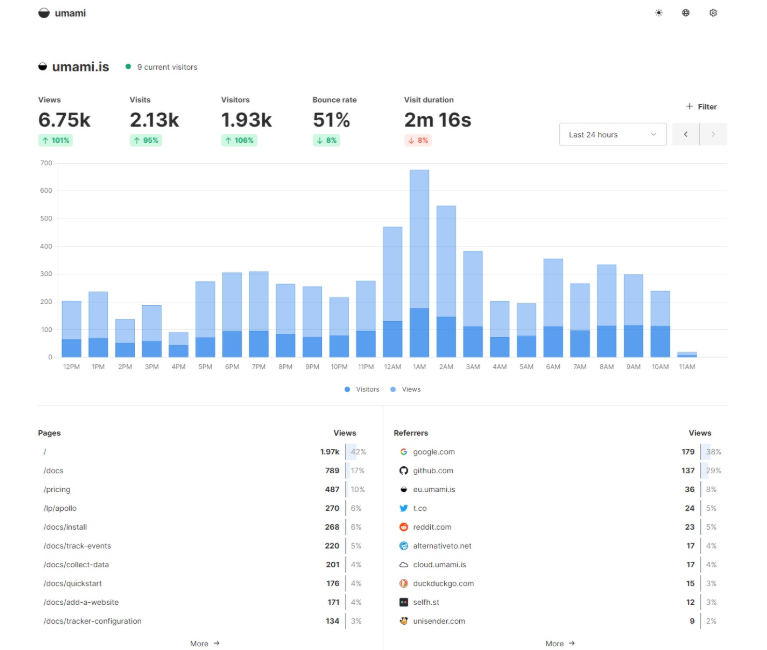This screenshot has height=650, width=767.
Task: Click the unisender.com referrer icon
Action: (404, 621)
